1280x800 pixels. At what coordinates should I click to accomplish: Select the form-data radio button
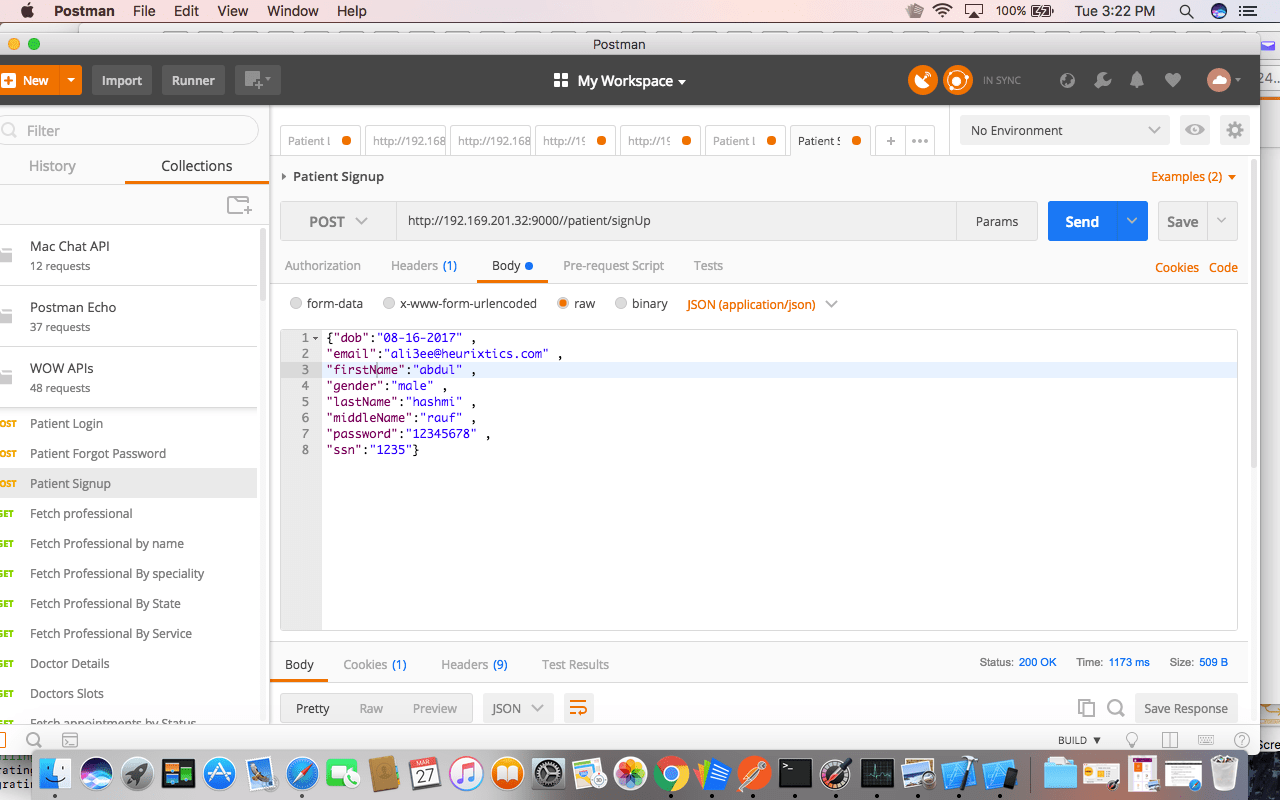click(296, 303)
